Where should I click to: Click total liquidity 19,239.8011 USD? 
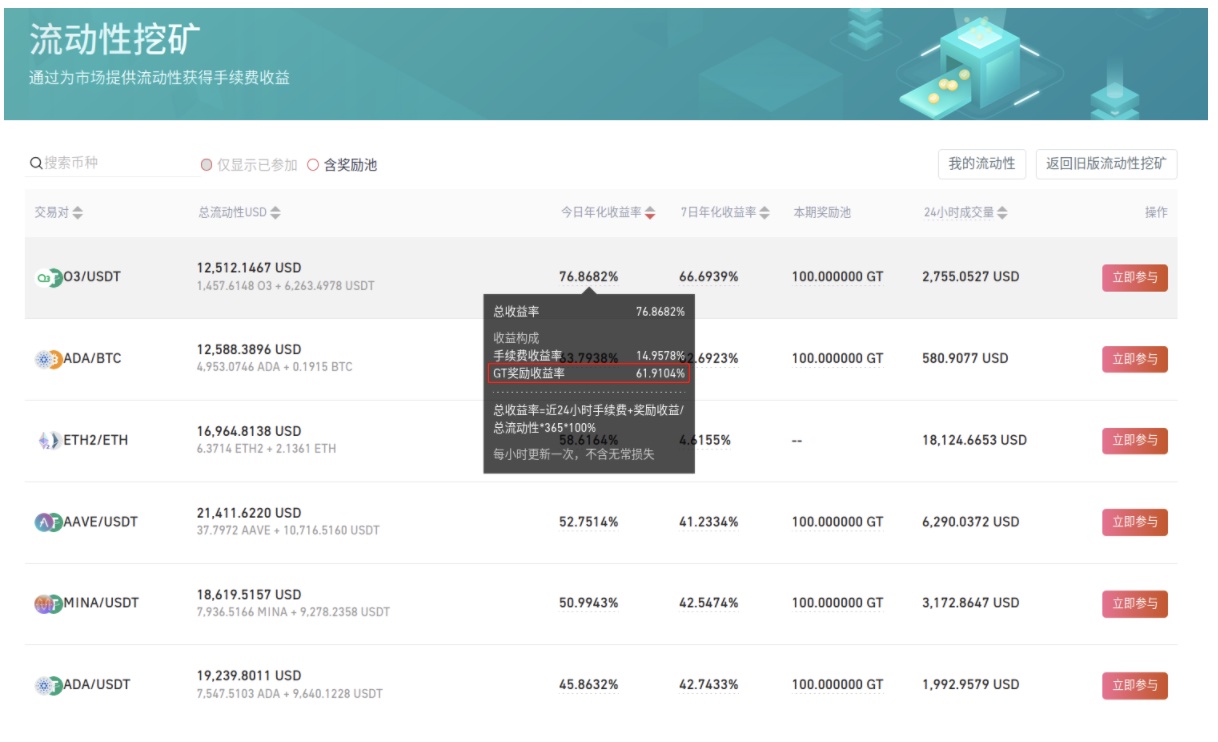click(x=249, y=676)
